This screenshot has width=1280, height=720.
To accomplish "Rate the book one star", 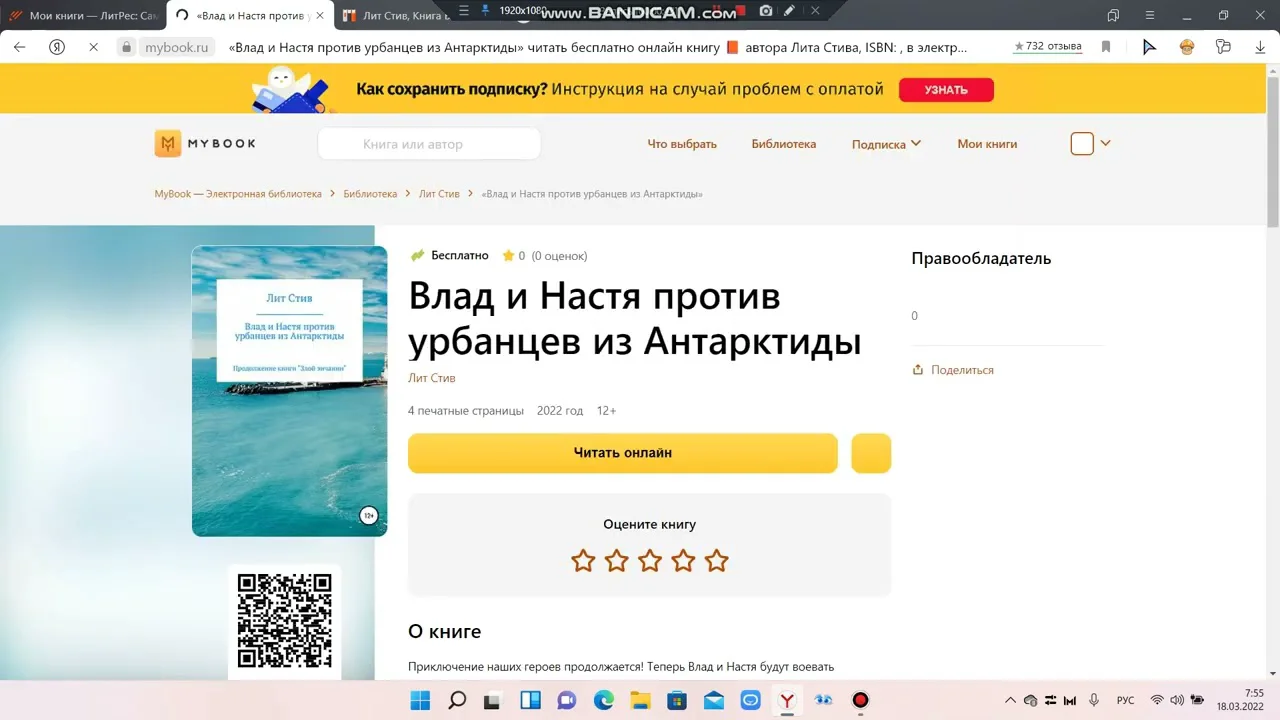I will 583,561.
